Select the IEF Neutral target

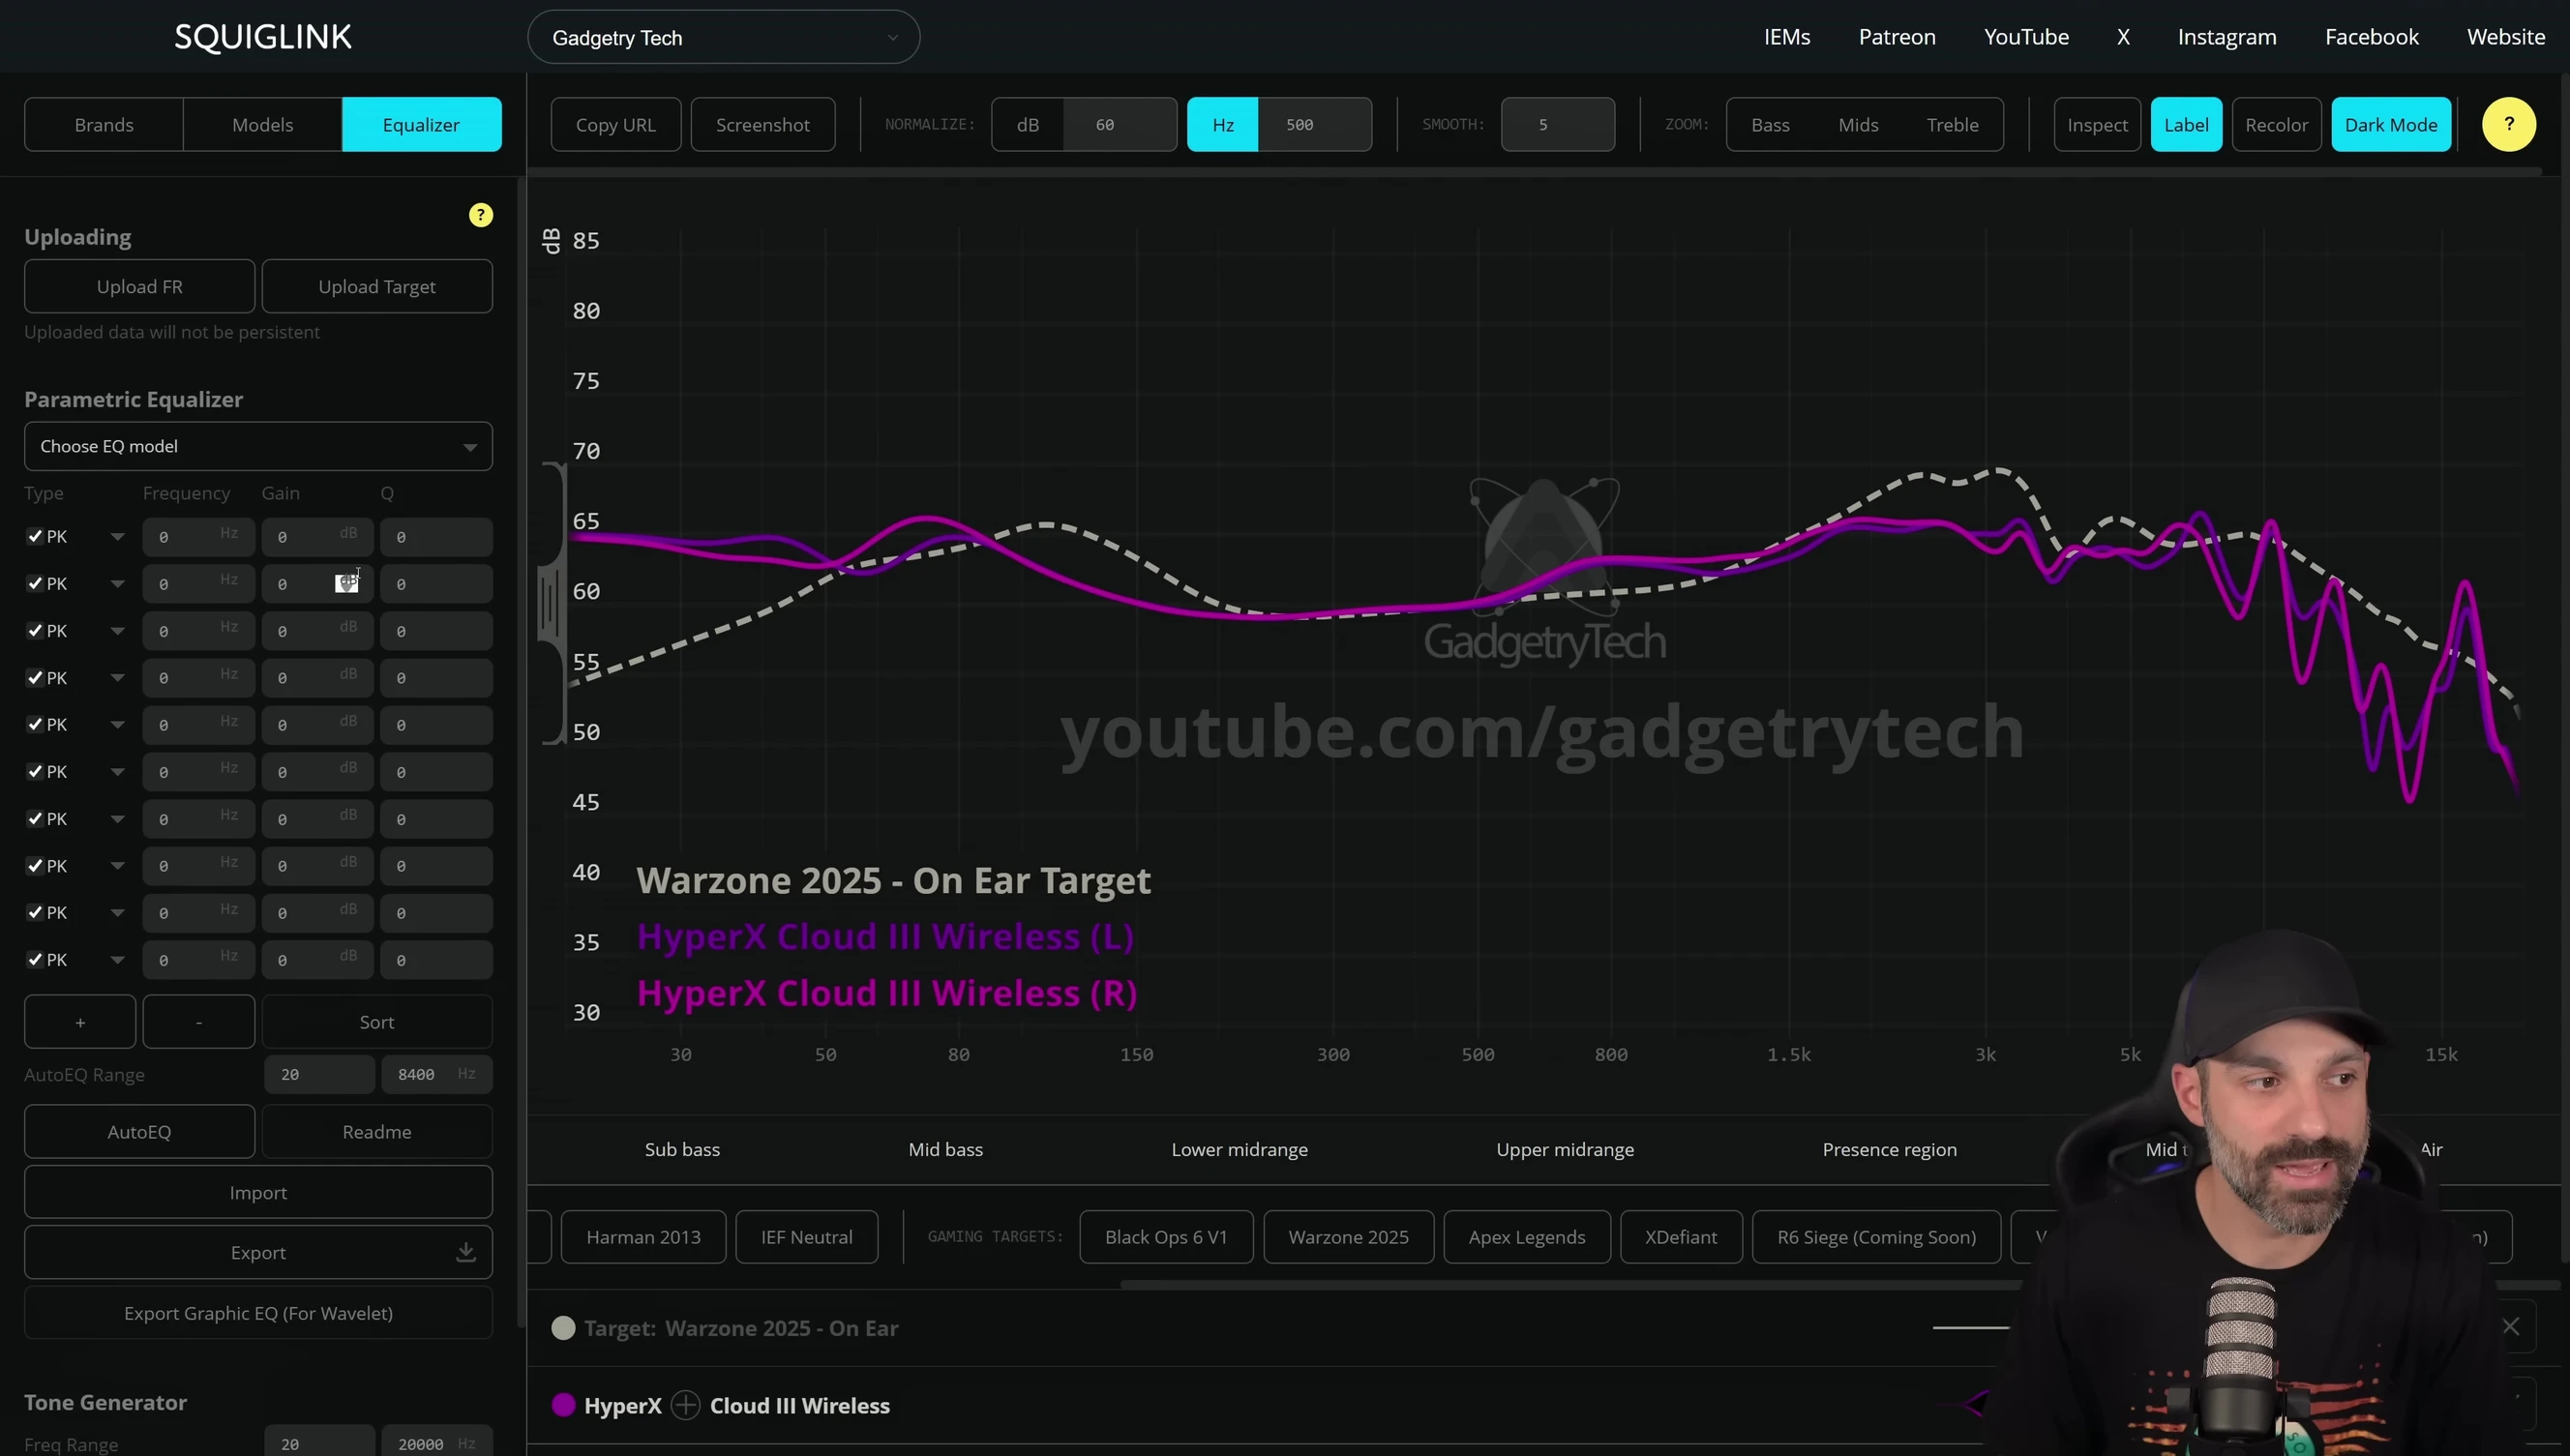(806, 1237)
